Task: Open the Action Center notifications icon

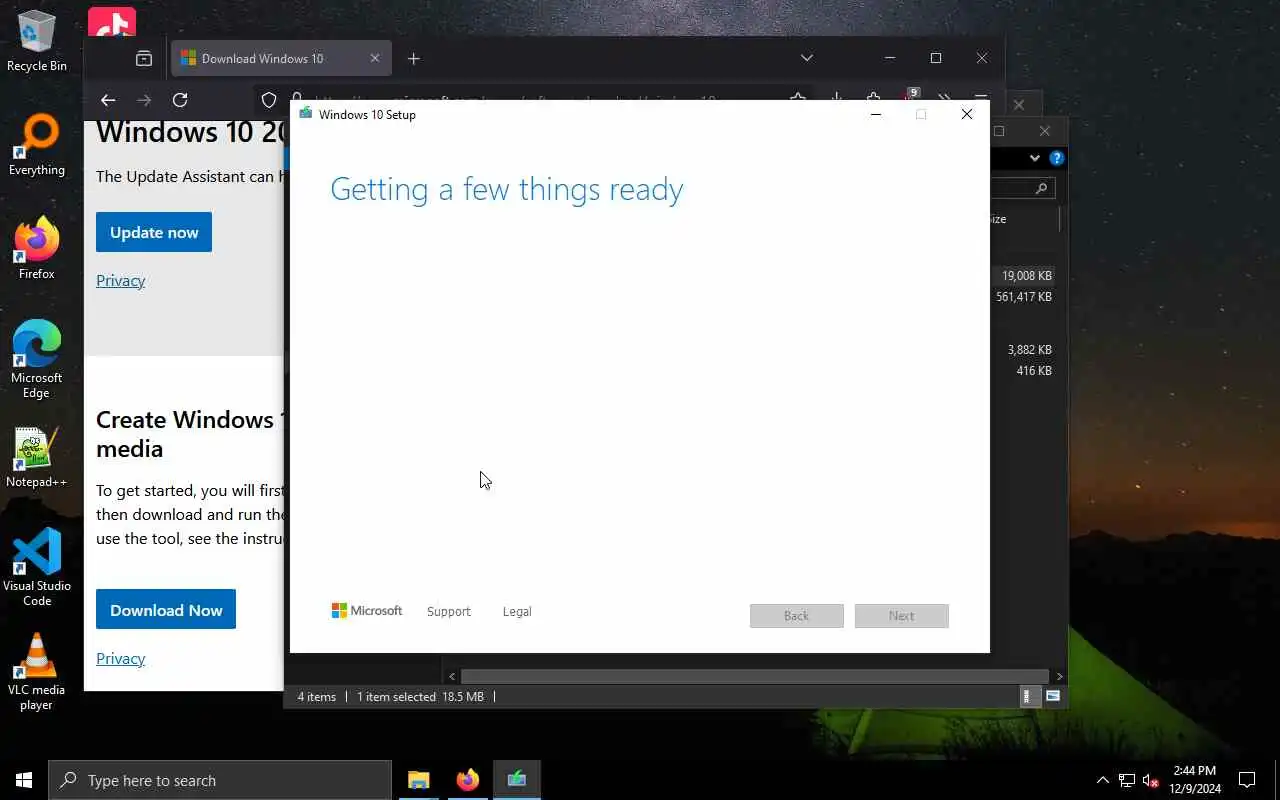Action: 1247,780
